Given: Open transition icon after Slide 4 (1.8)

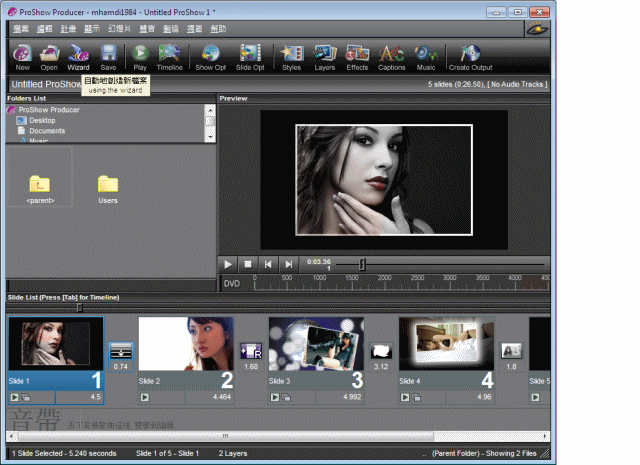Looking at the screenshot, I should [511, 351].
